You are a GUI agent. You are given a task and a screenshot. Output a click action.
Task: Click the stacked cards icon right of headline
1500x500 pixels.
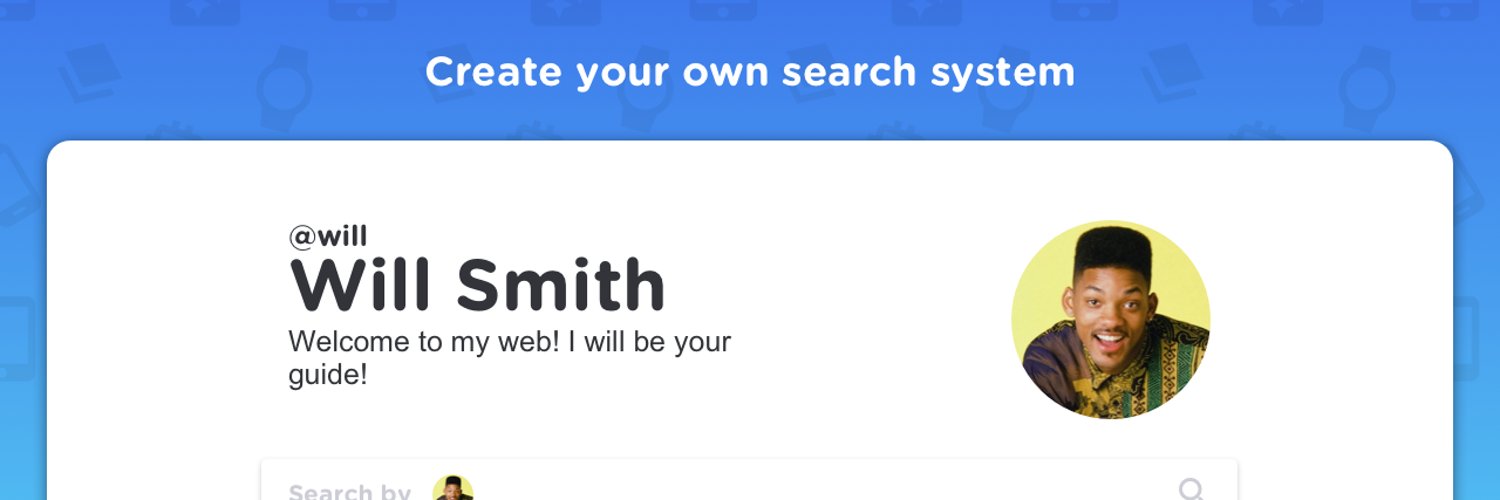click(x=1173, y=72)
